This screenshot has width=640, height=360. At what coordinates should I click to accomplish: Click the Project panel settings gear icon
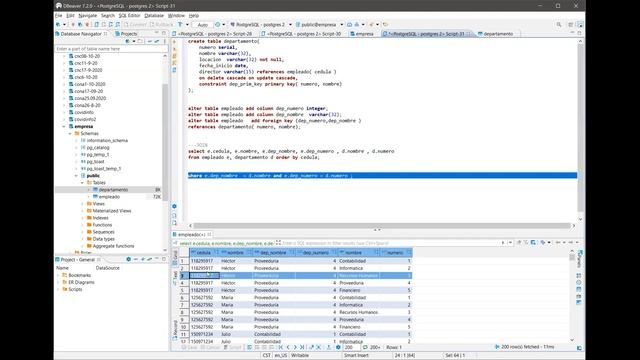tap(129, 260)
